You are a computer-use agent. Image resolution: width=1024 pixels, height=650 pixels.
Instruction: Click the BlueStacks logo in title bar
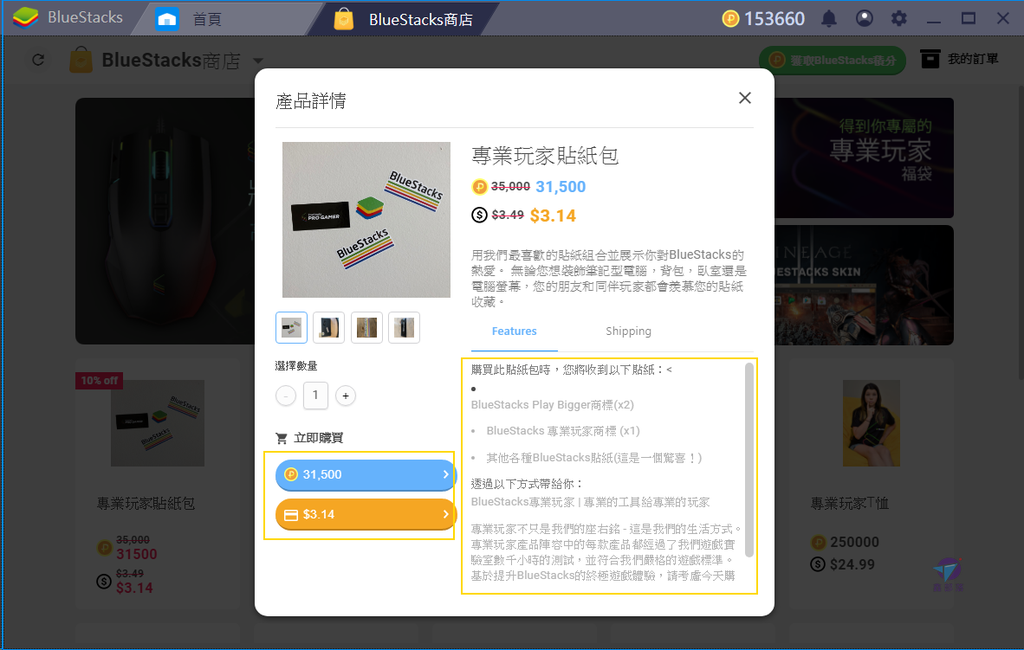(x=25, y=18)
